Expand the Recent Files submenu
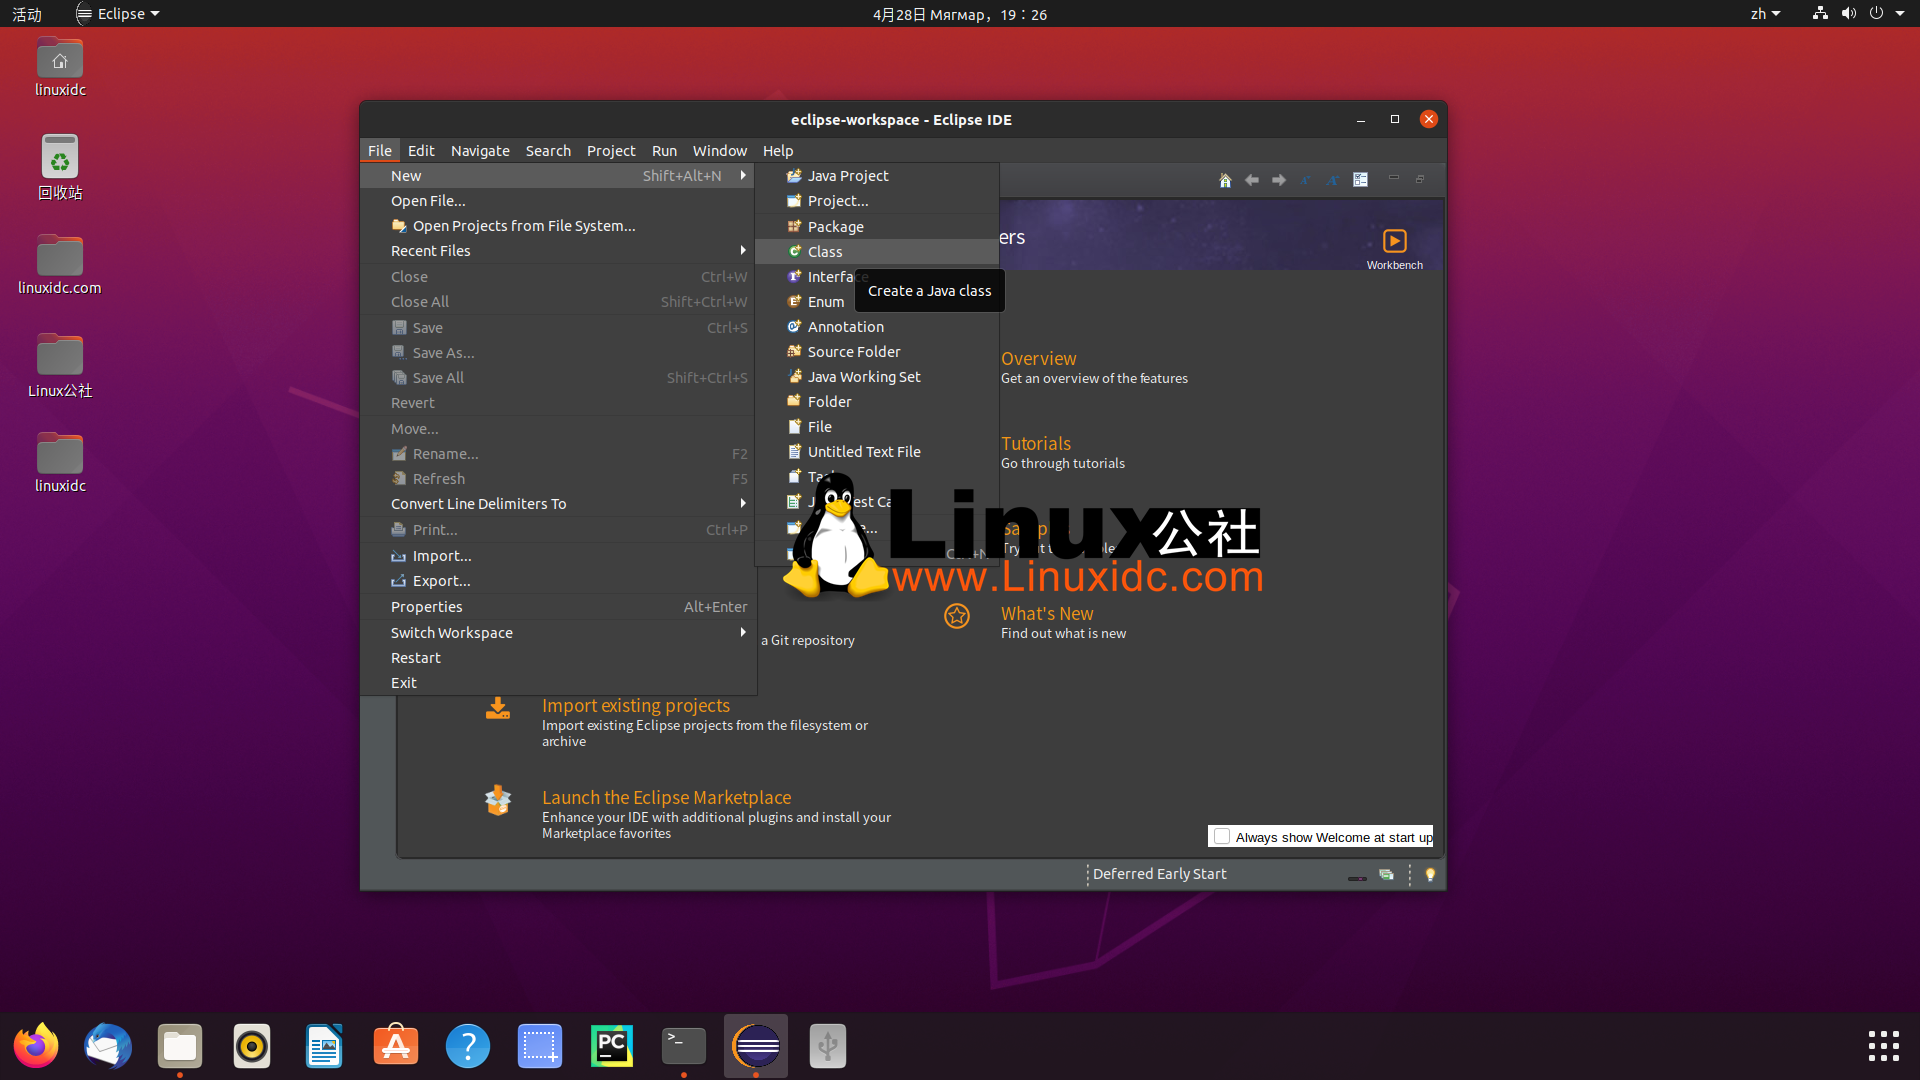This screenshot has height=1080, width=1920. click(x=743, y=251)
